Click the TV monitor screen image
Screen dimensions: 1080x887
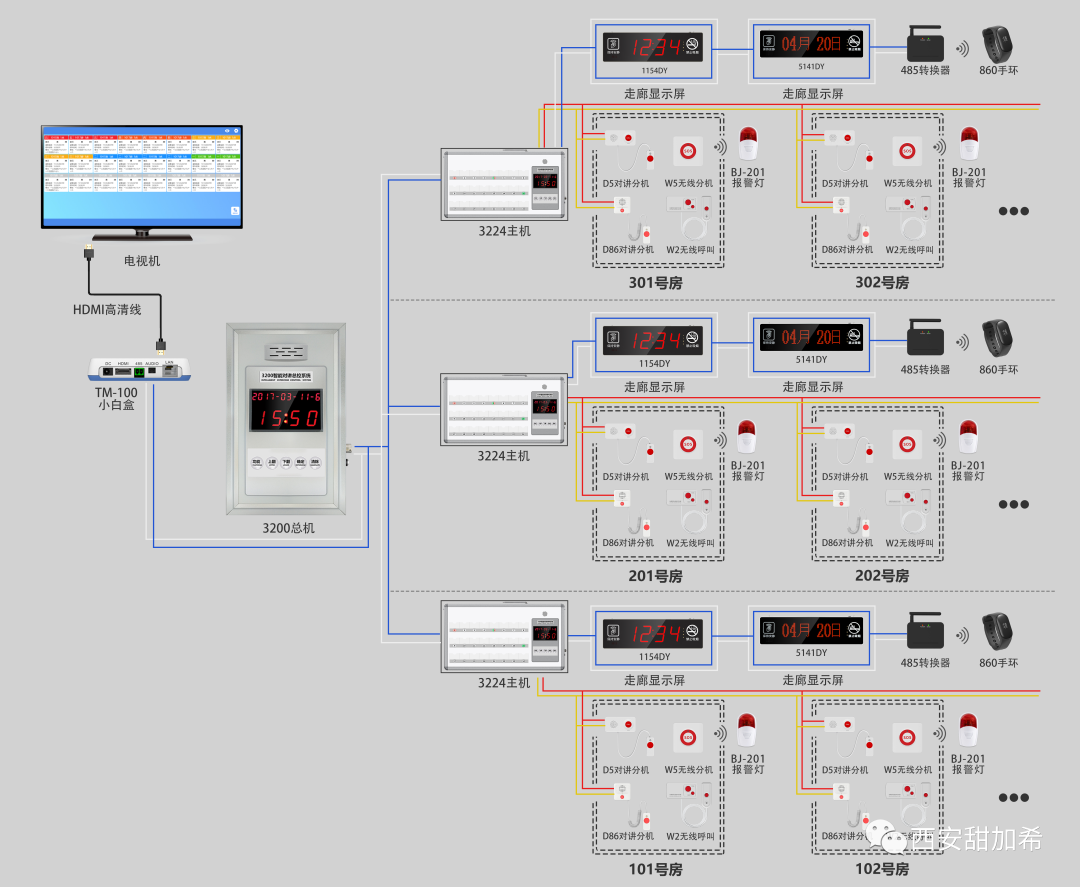click(x=141, y=175)
